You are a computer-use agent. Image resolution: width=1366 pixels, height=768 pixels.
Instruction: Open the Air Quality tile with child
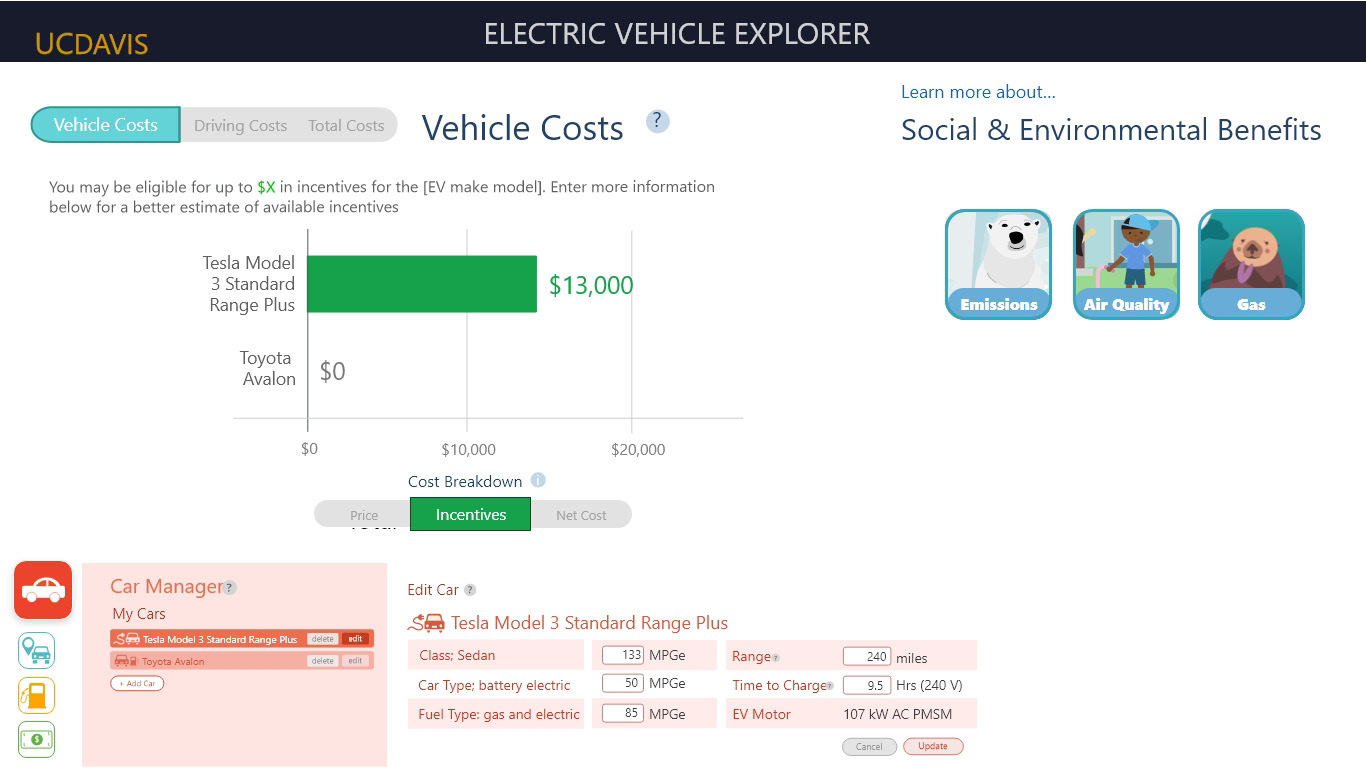click(1126, 264)
